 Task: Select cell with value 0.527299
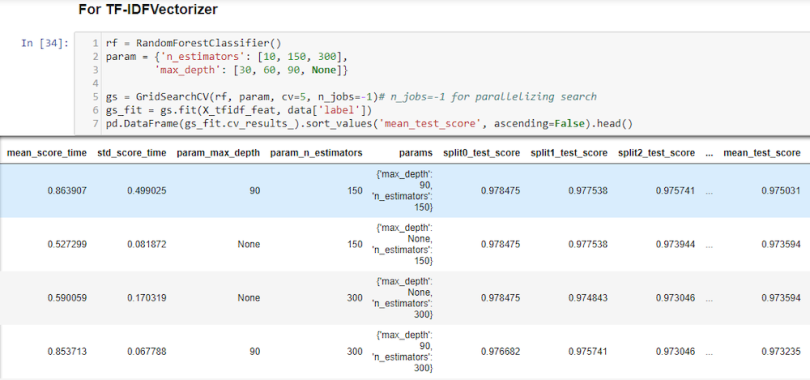pos(68,244)
